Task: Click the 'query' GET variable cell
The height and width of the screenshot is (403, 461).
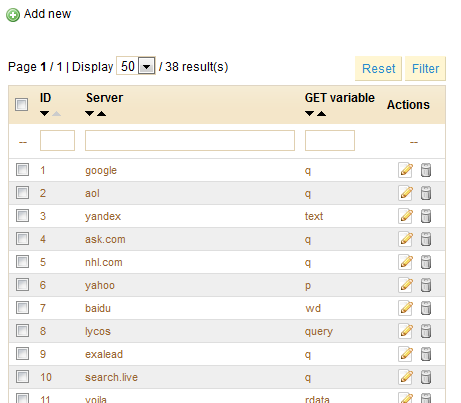Action: (319, 332)
